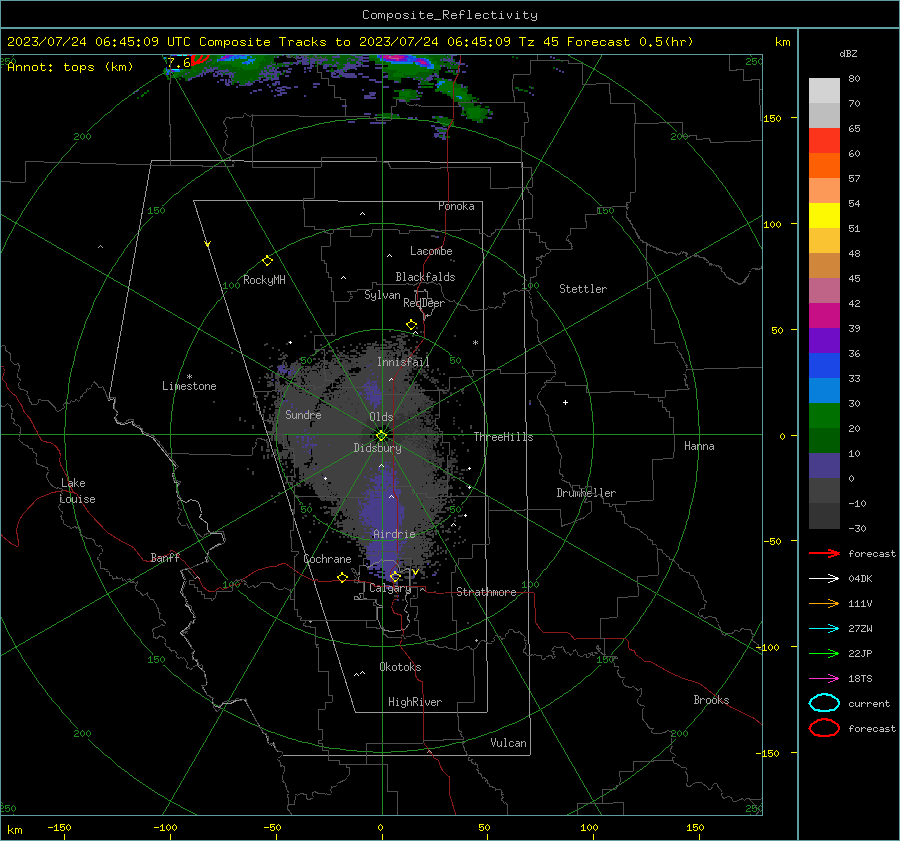The height and width of the screenshot is (841, 900).
Task: Click the Limestone label
Action: coord(189,386)
